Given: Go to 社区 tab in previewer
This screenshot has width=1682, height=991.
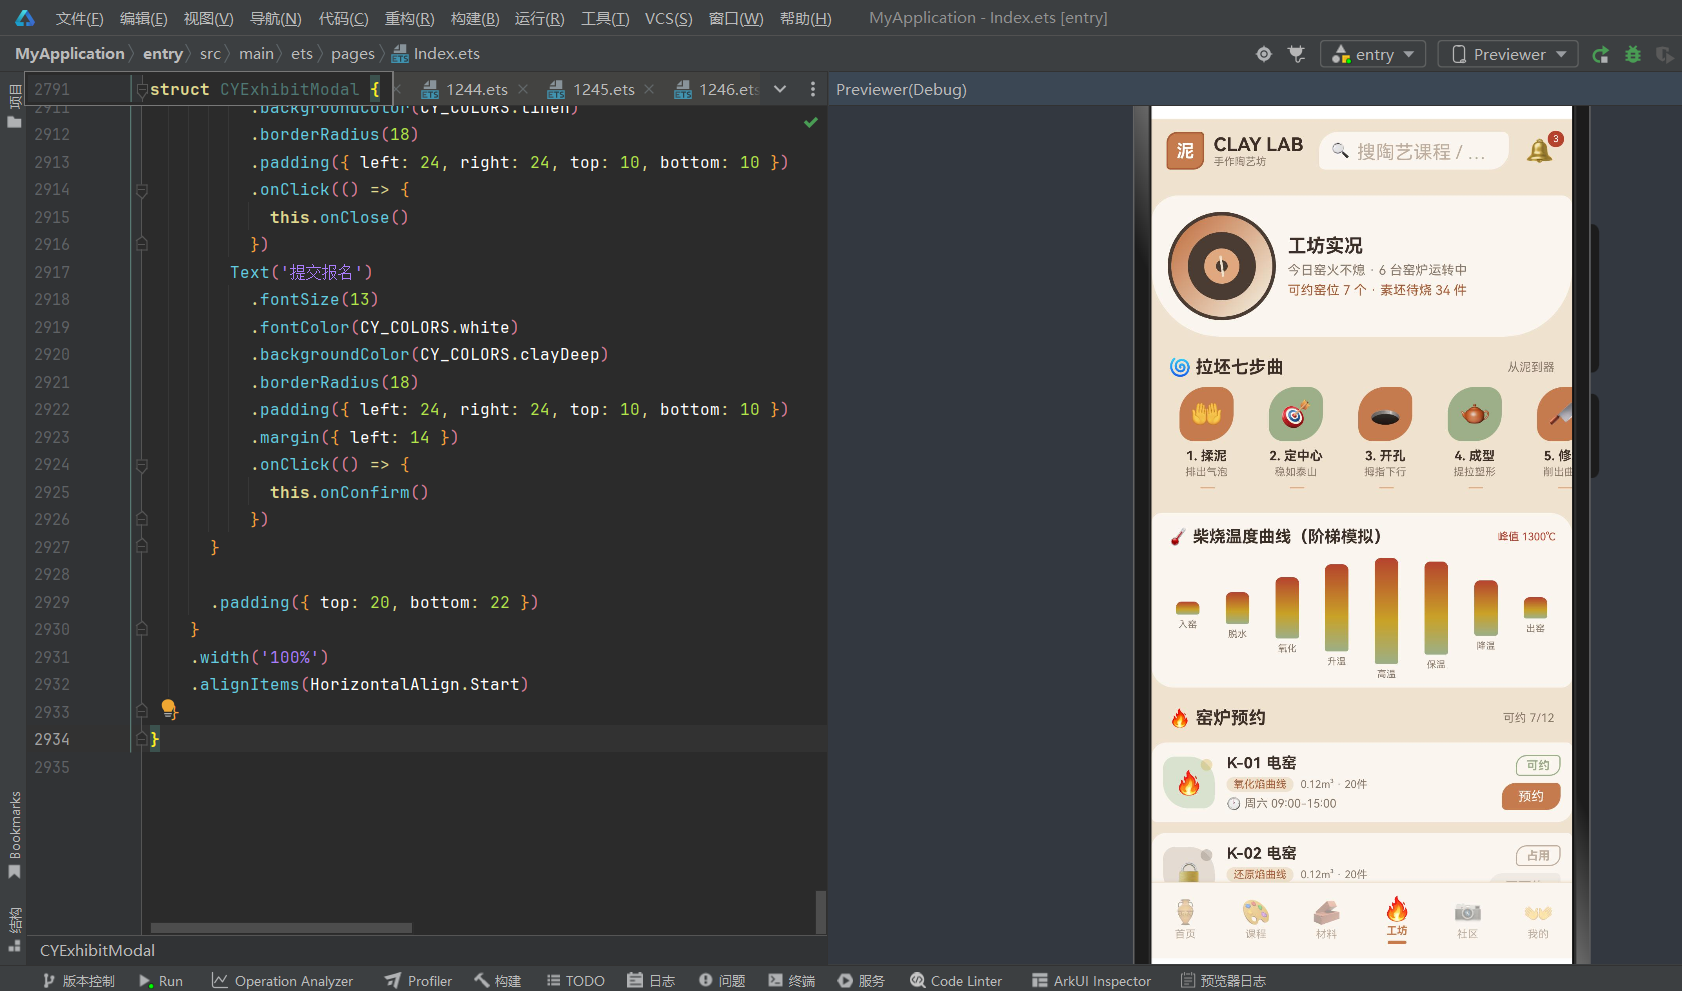Looking at the screenshot, I should pos(1467,919).
